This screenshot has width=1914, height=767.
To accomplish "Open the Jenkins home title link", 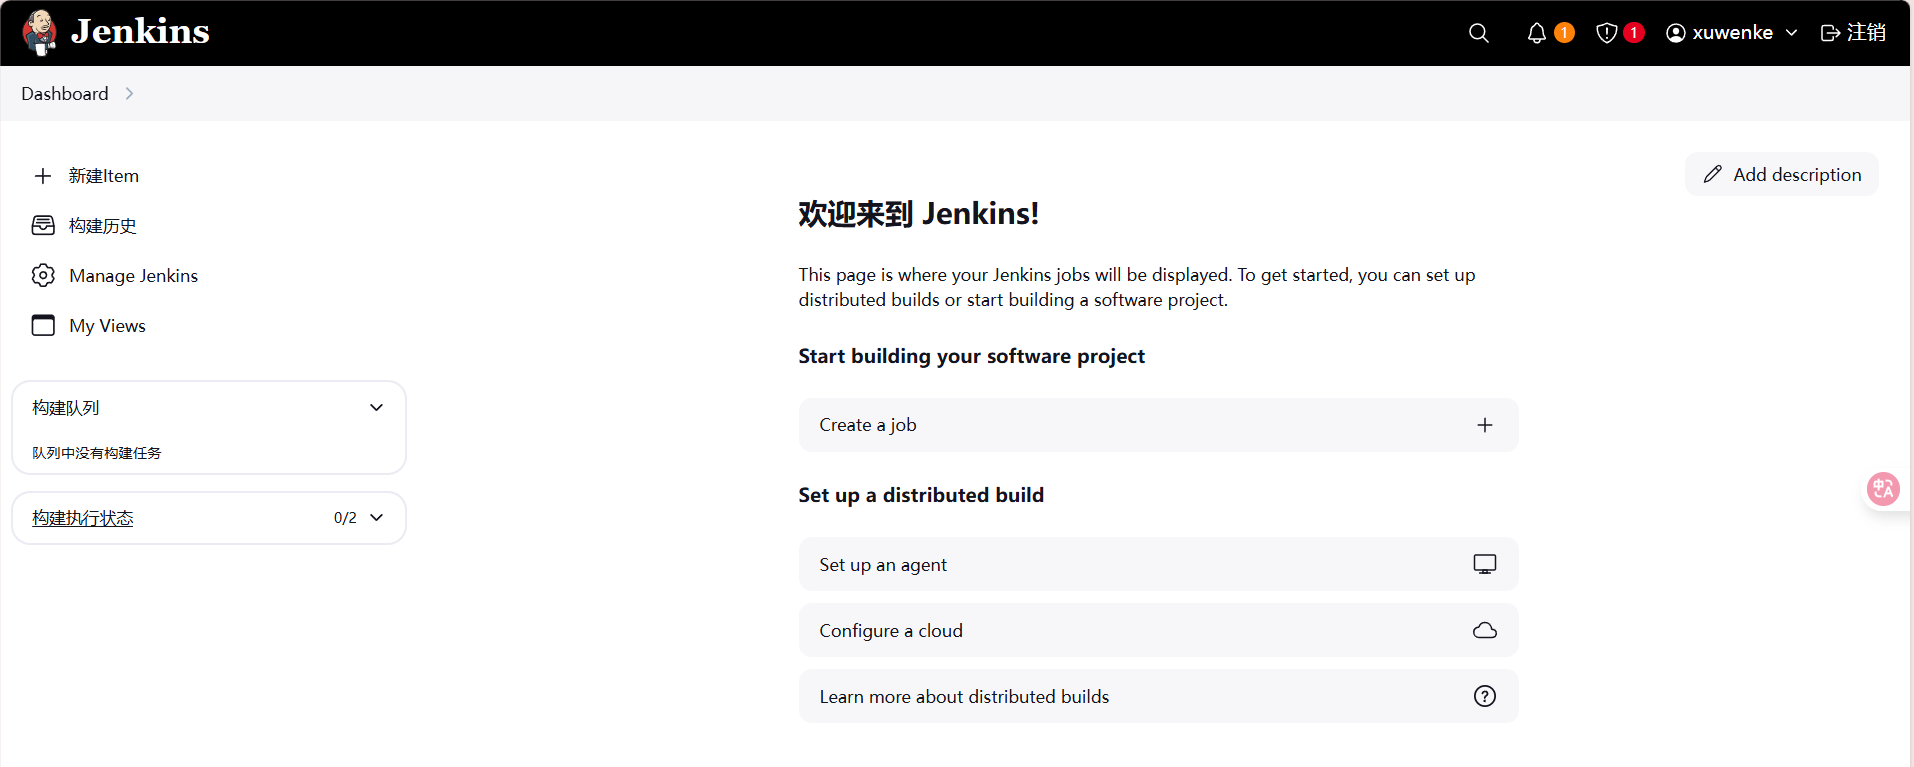I will 140,32.
